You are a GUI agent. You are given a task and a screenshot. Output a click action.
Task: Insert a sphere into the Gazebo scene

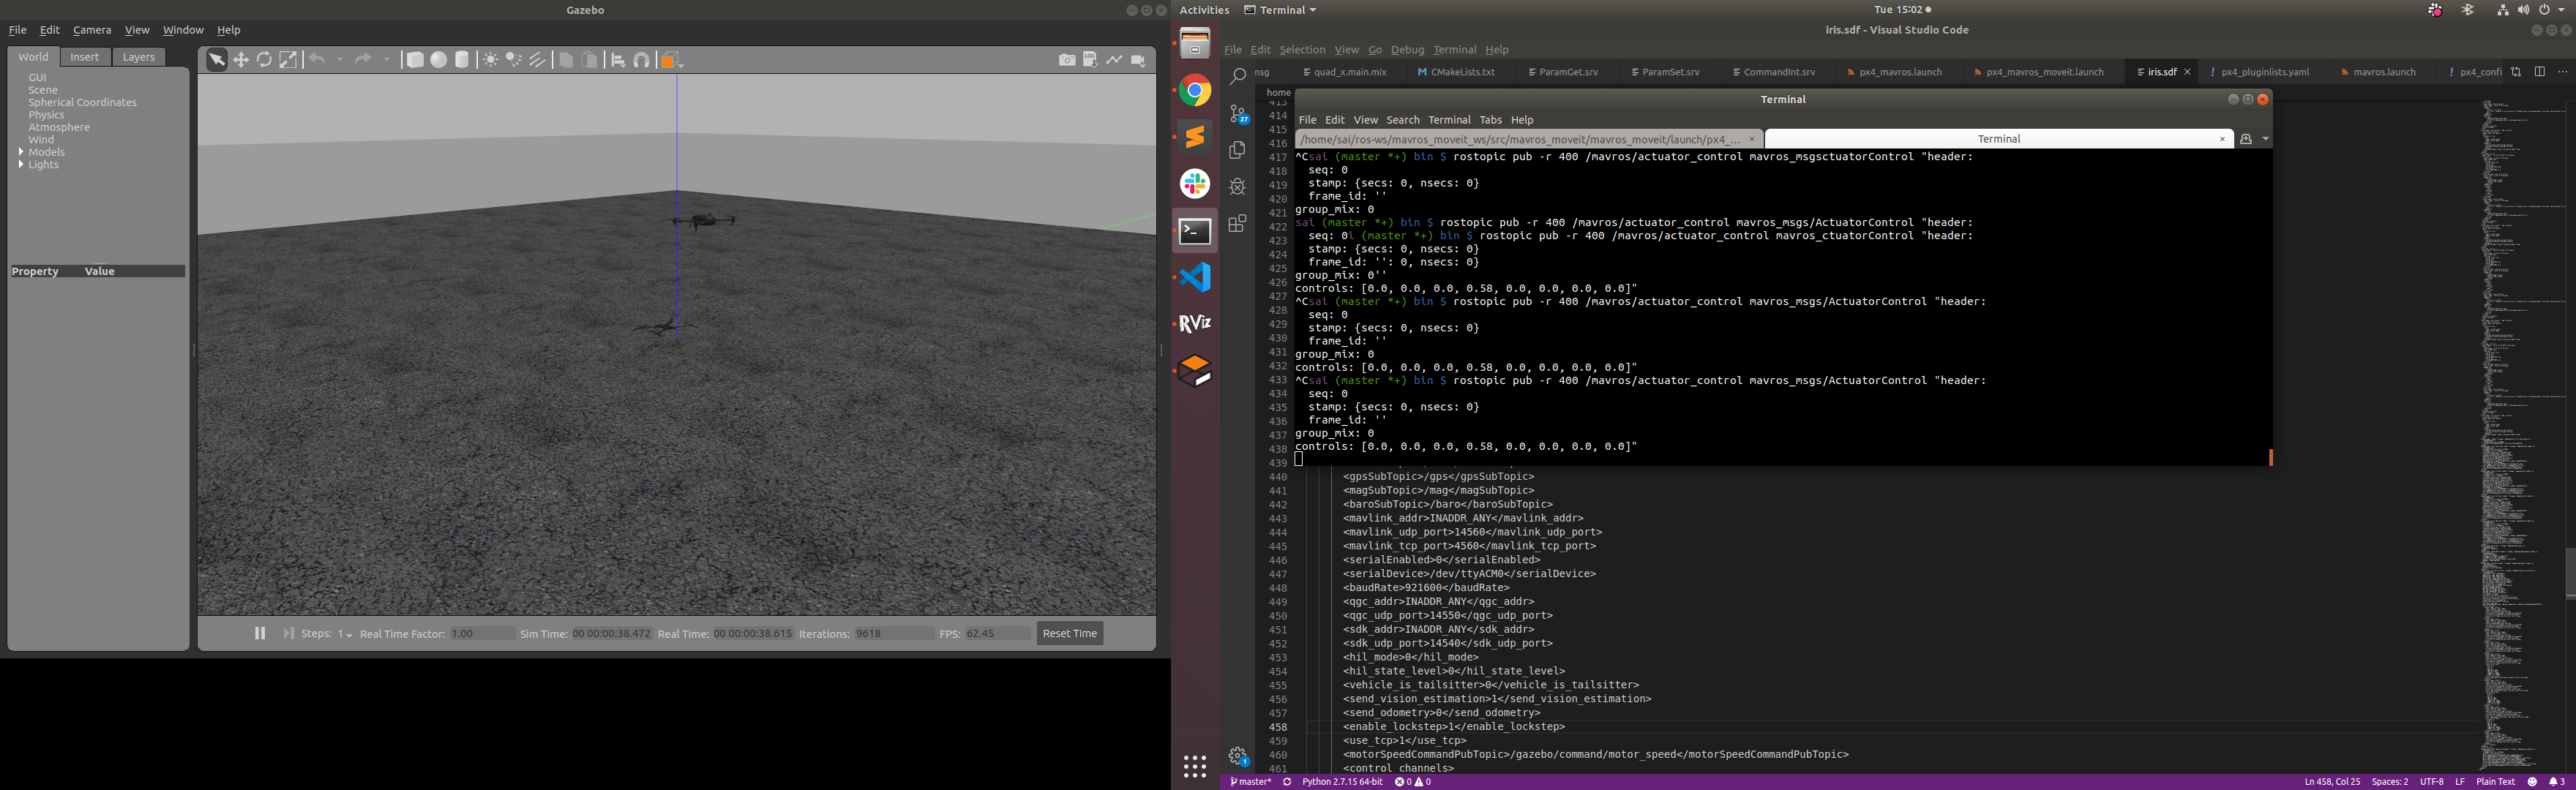[438, 59]
